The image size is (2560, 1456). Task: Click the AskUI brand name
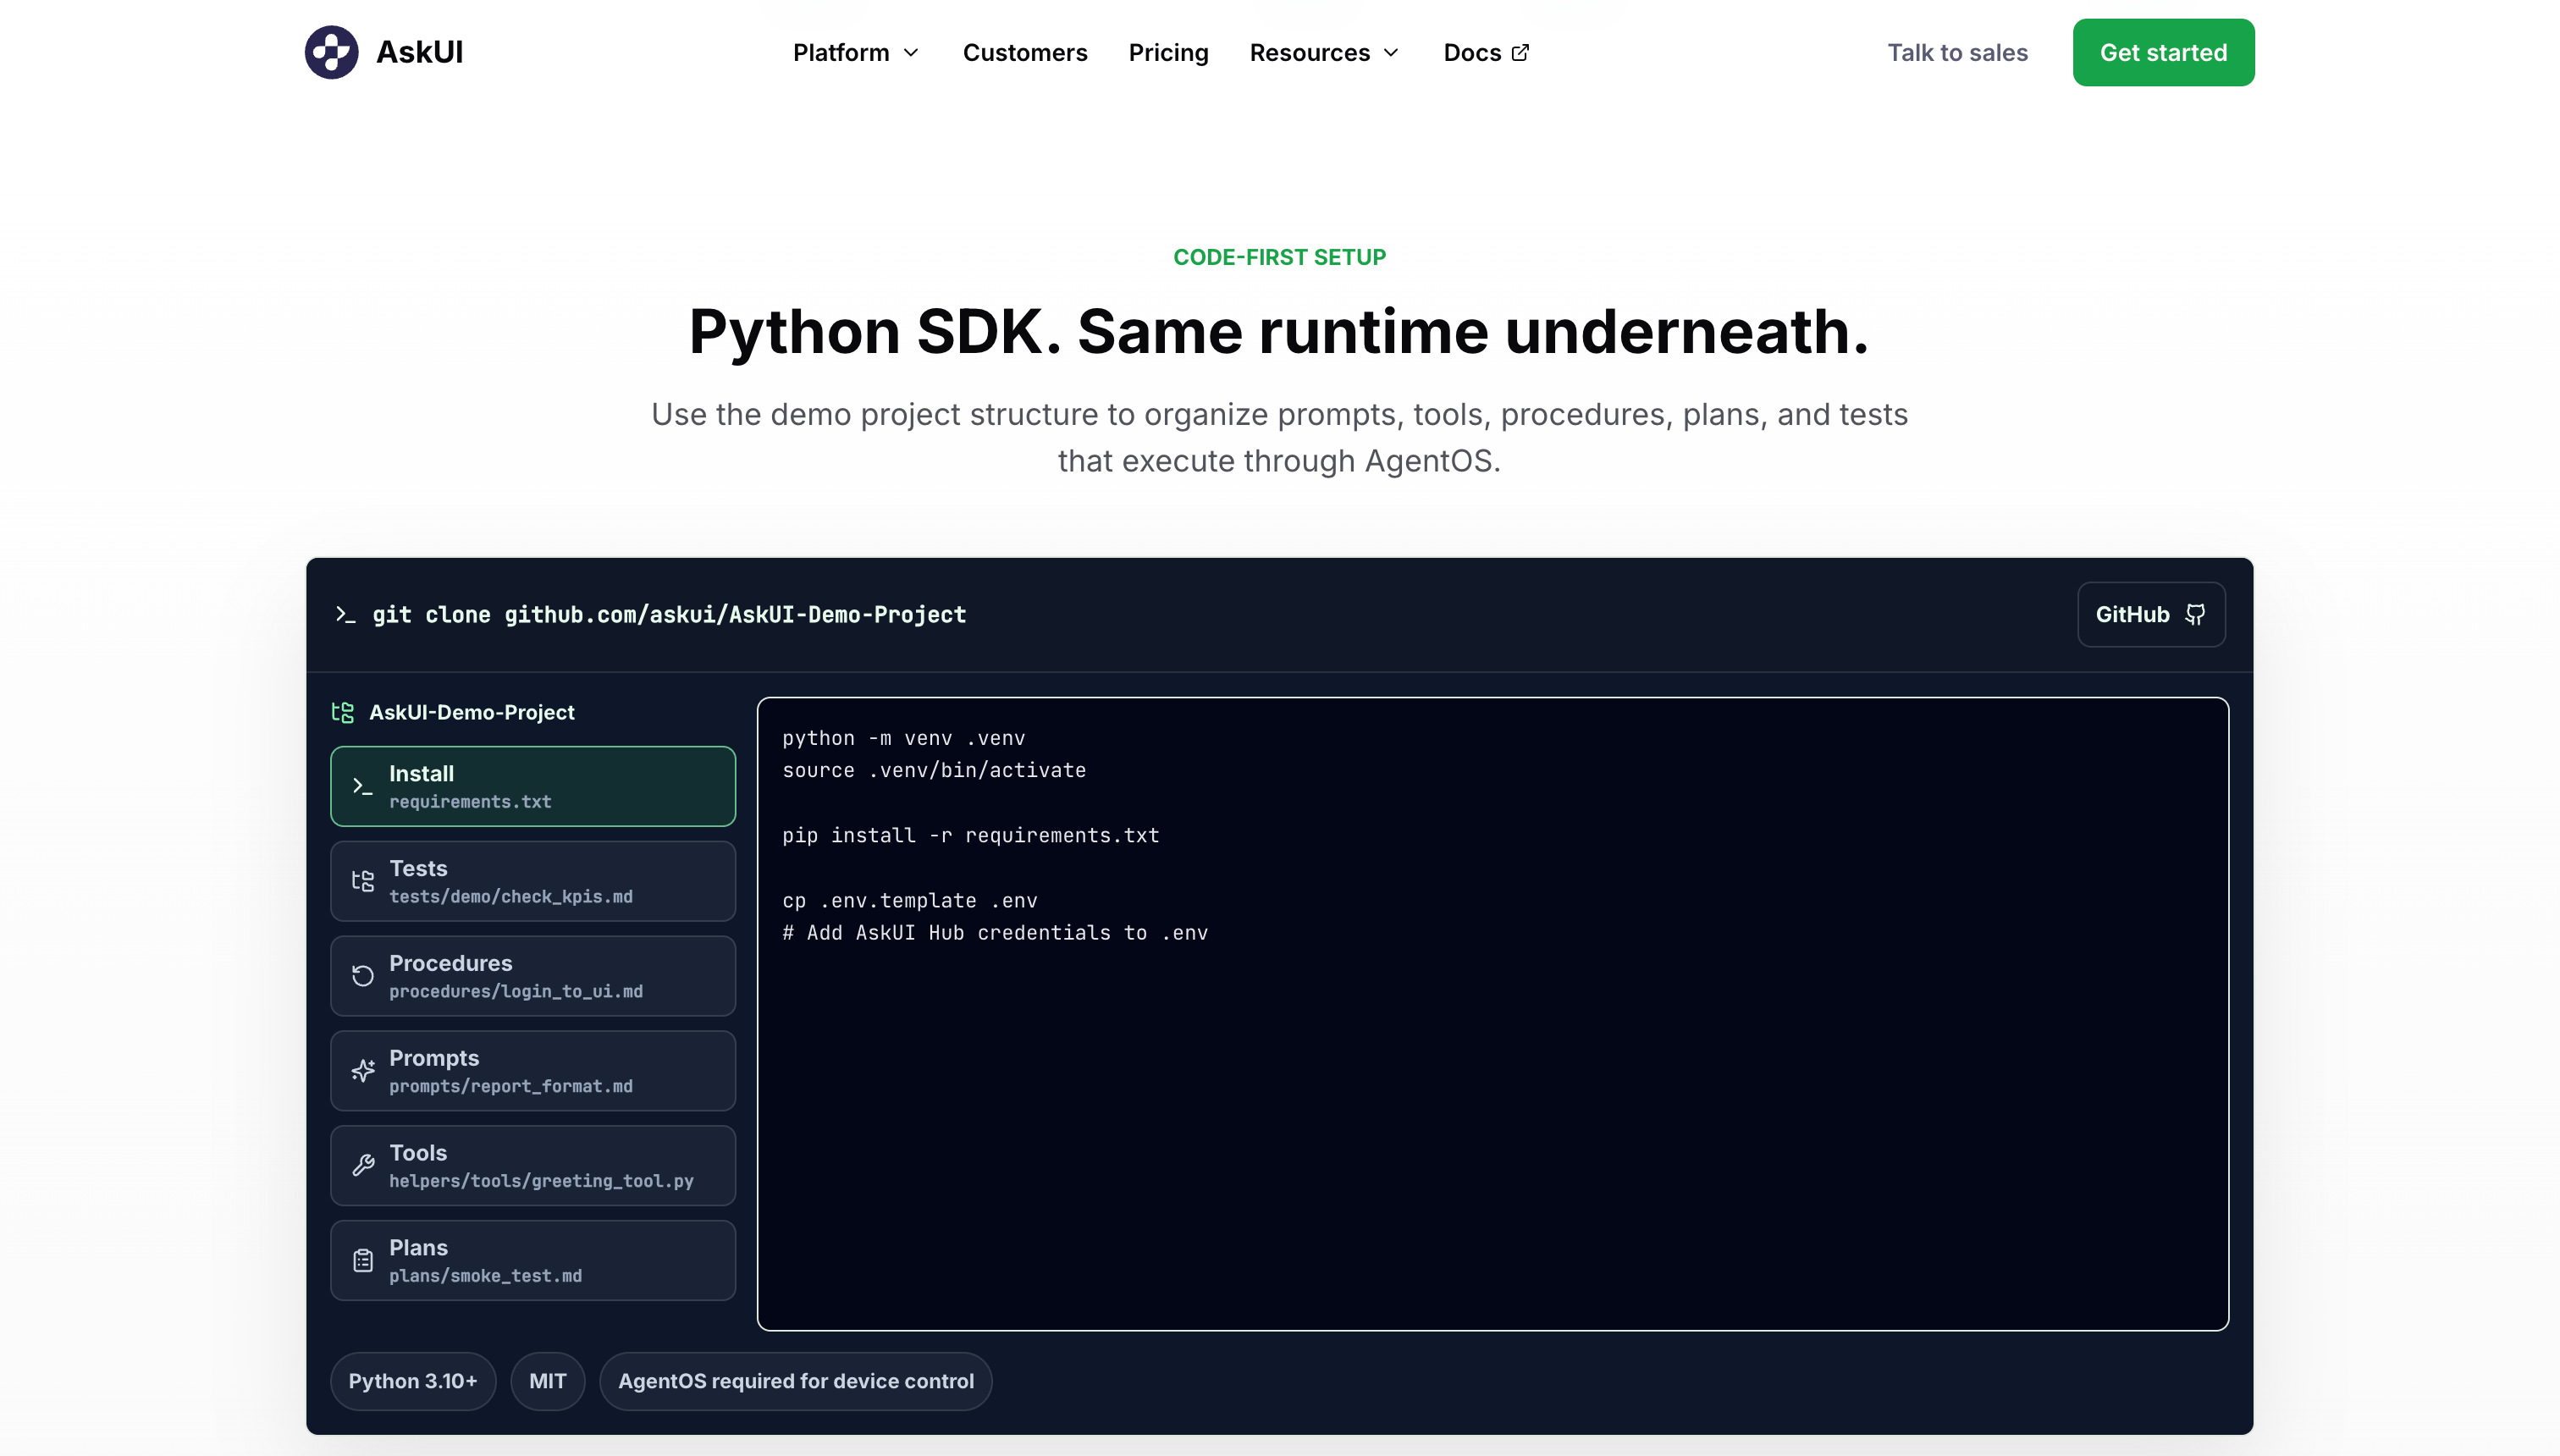click(x=419, y=52)
